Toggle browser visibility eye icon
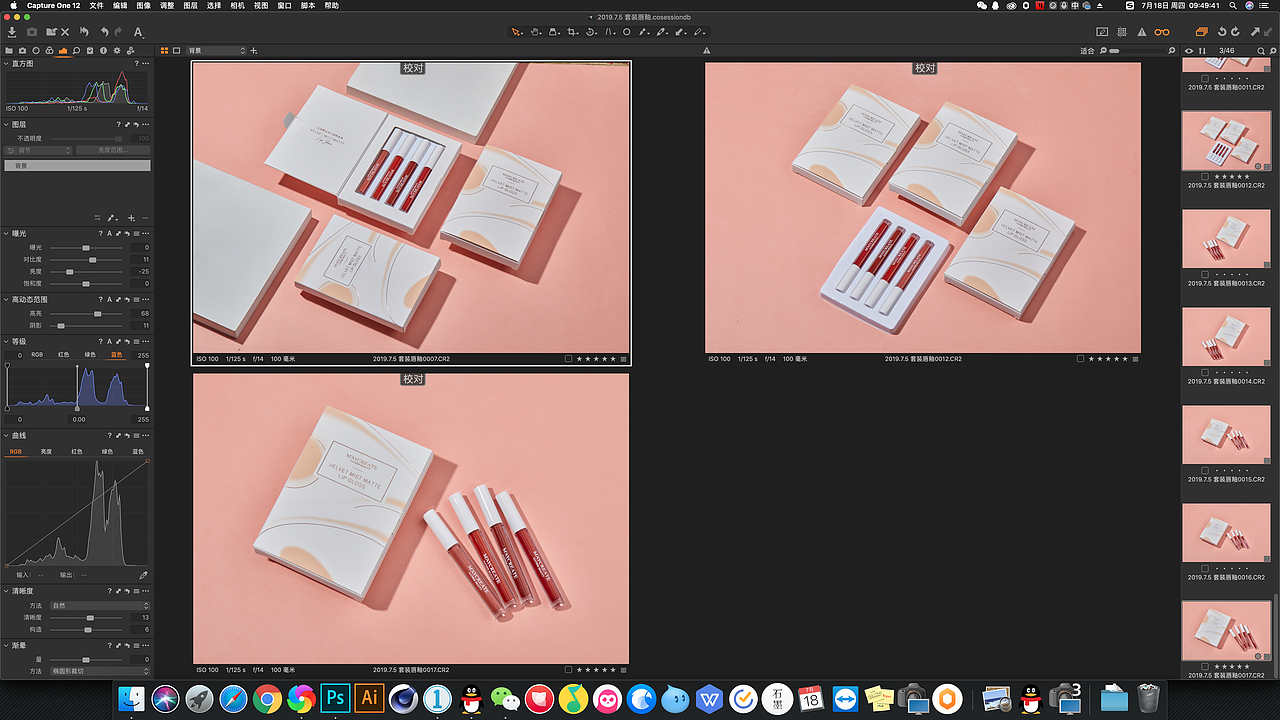This screenshot has height=720, width=1280. click(x=1189, y=50)
